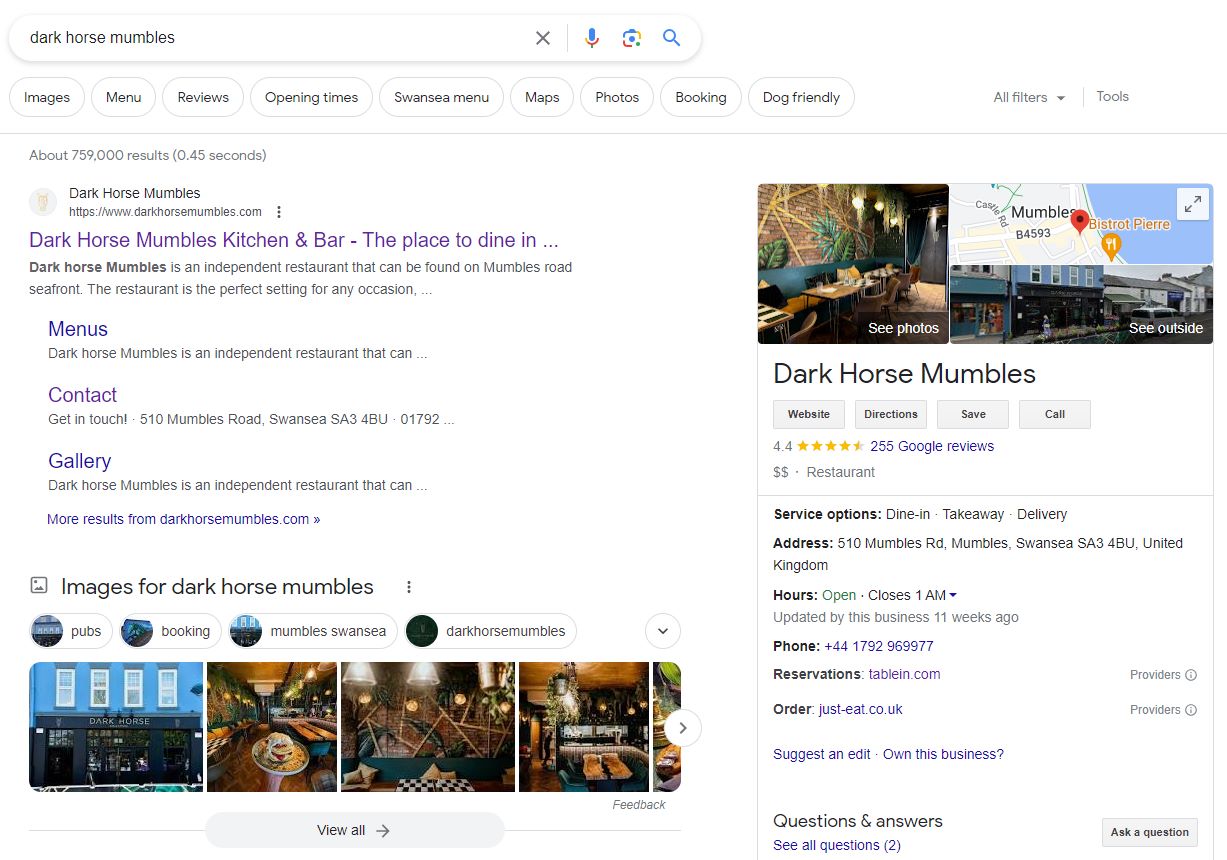Save Dark Horse Mumbles place
Viewport: 1227px width, 860px height.
pos(973,414)
